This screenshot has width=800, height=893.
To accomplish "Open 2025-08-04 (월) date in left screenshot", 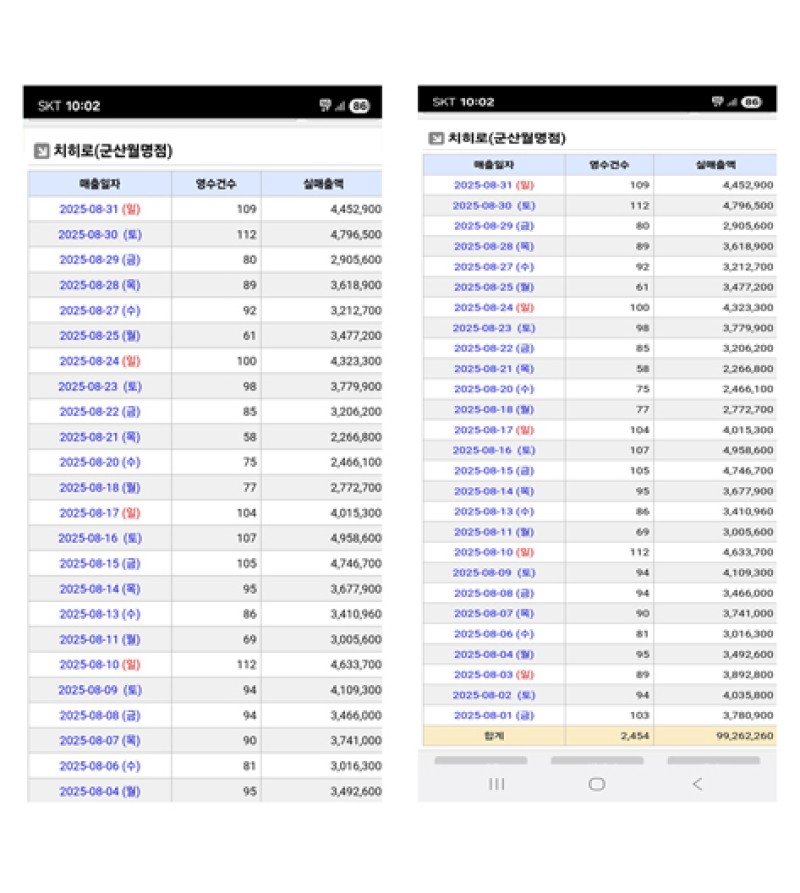I will (x=100, y=791).
